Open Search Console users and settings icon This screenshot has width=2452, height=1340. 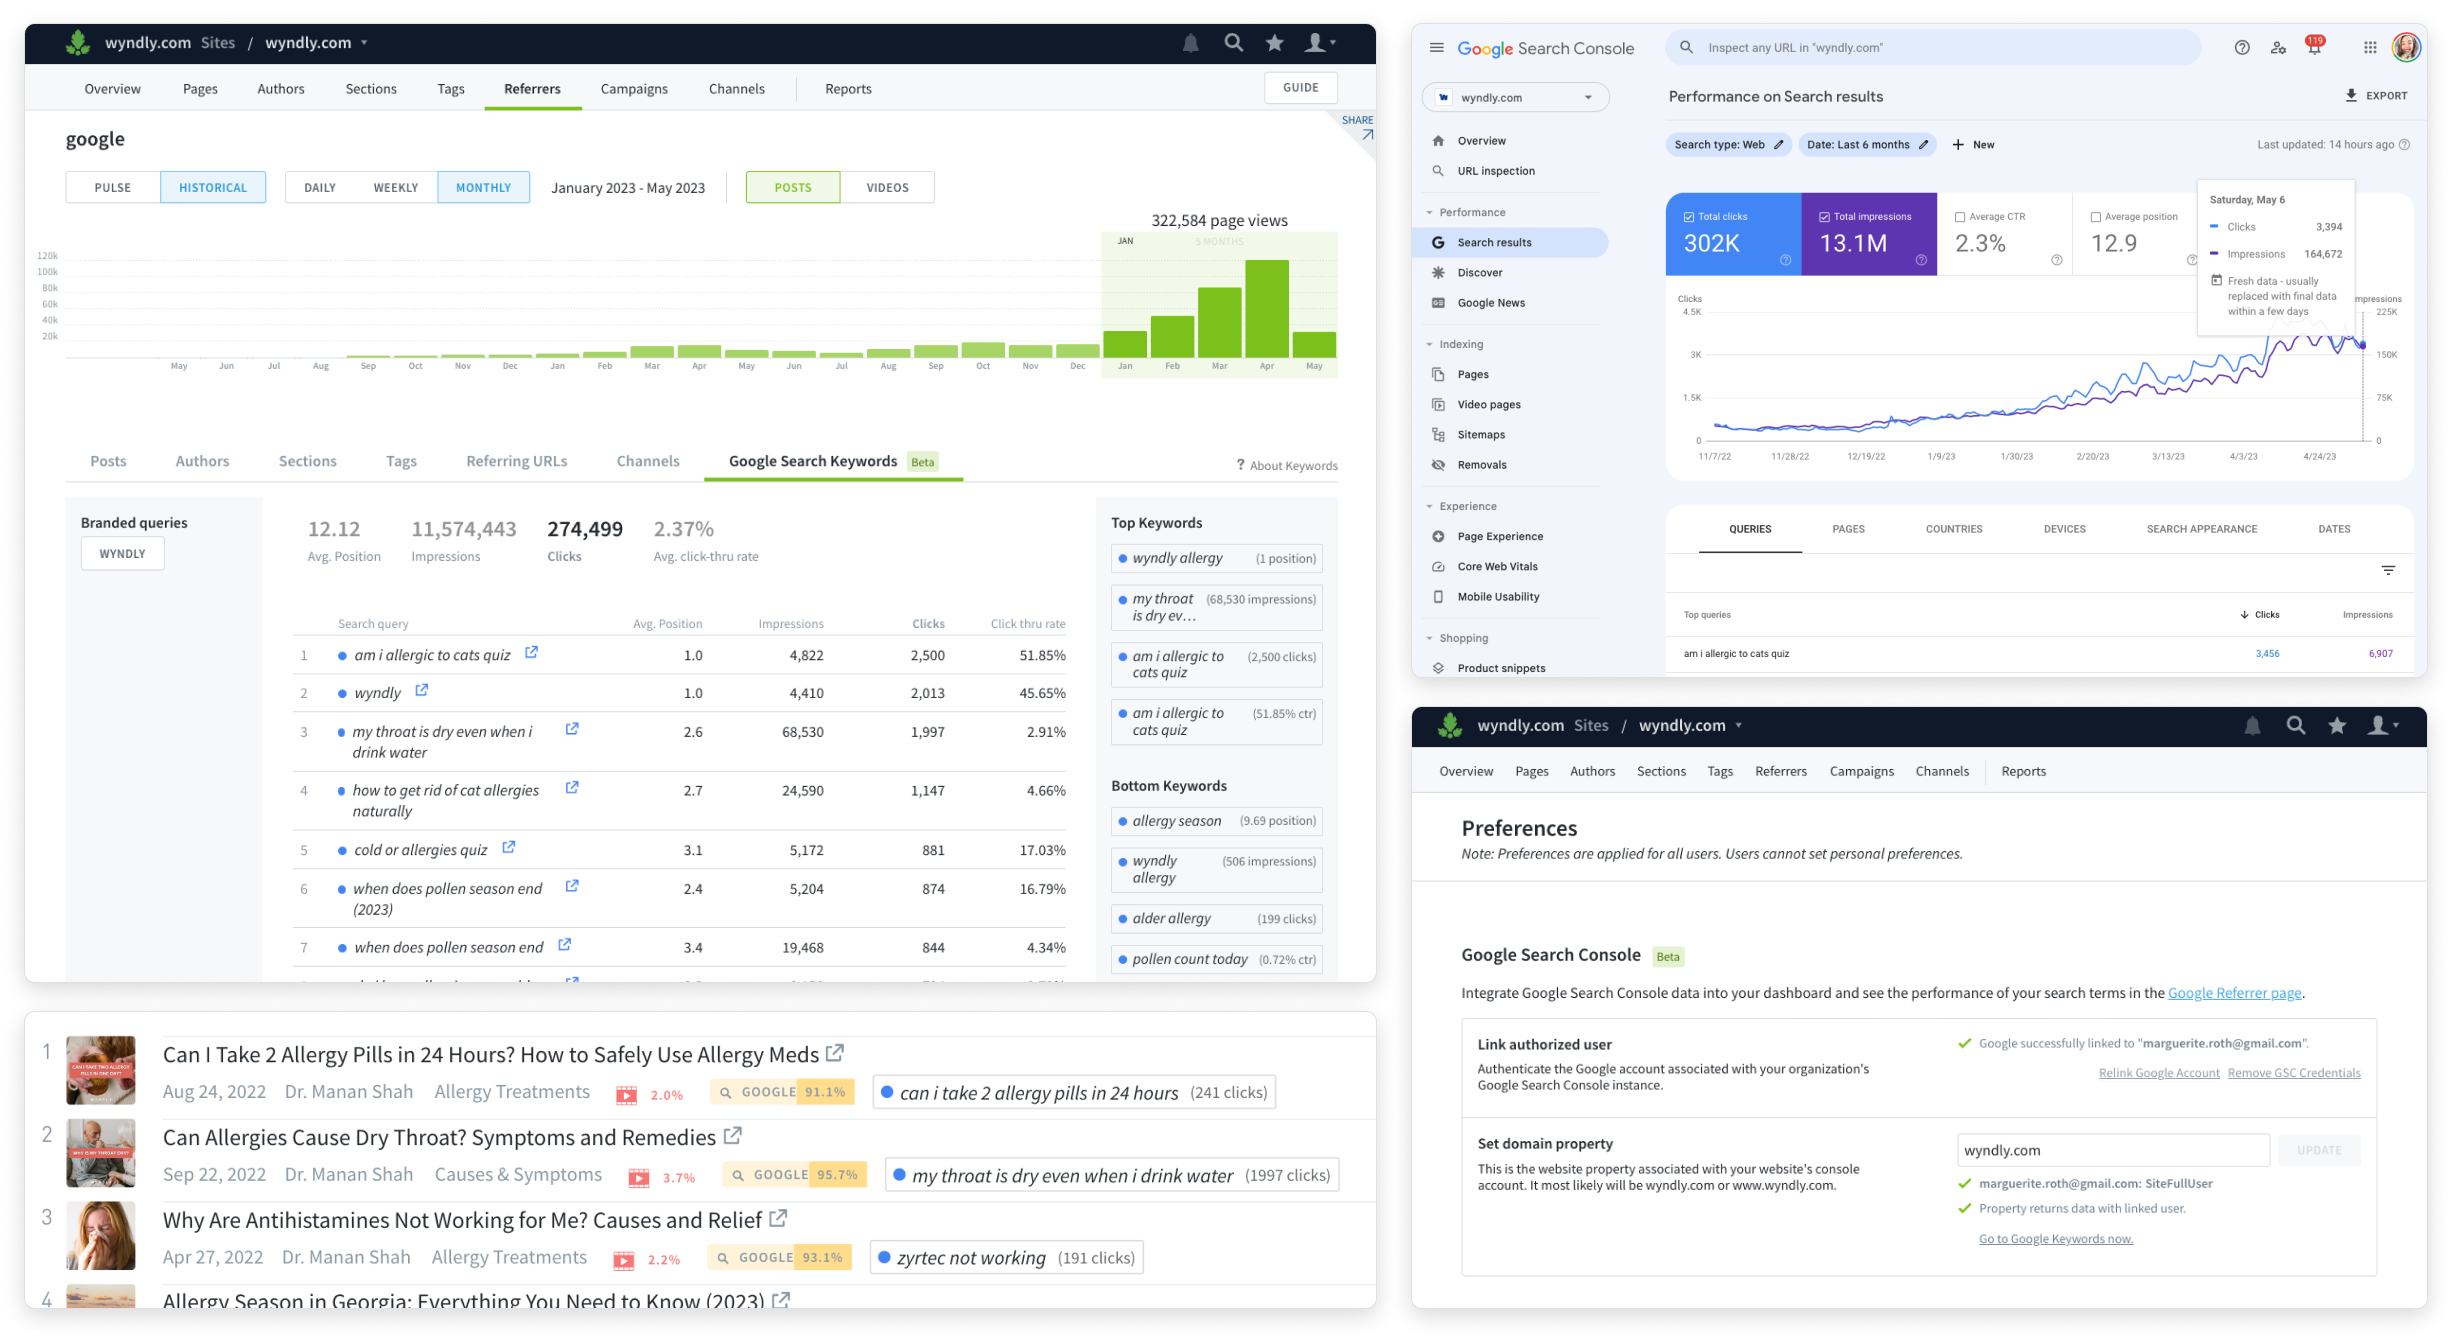[x=2278, y=48]
